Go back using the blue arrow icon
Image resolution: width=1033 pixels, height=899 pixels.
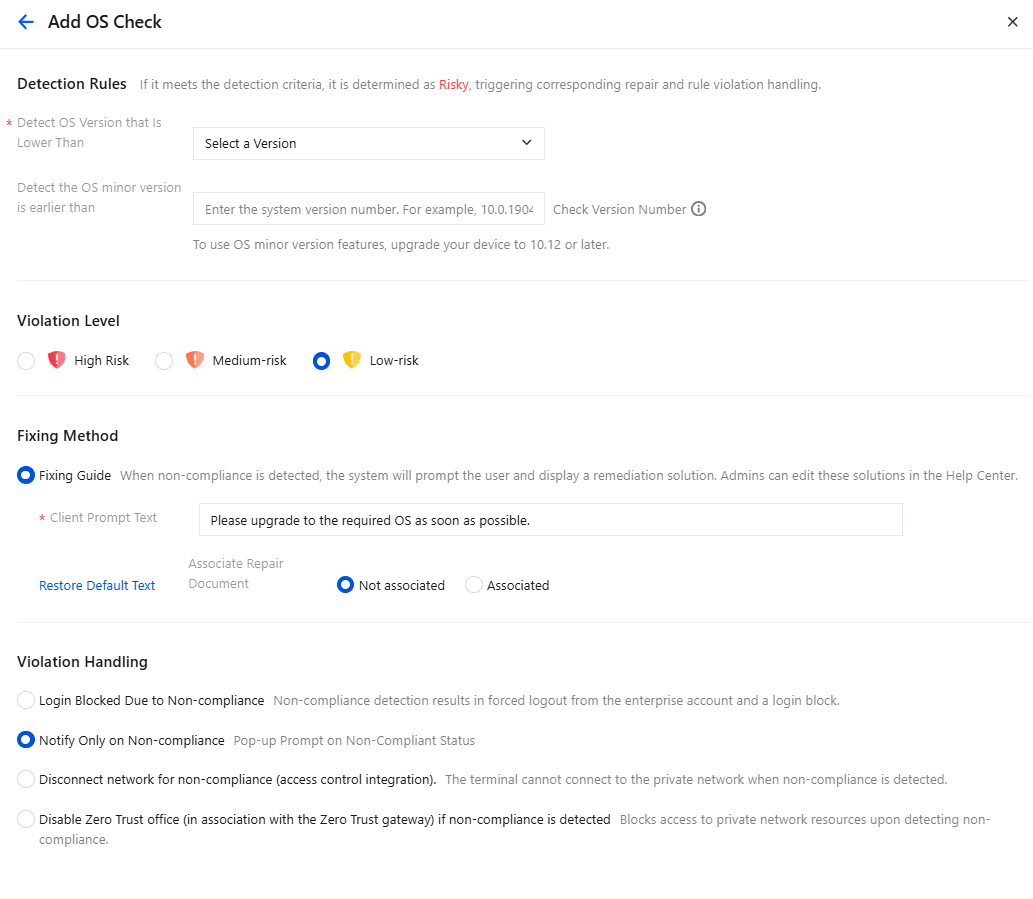click(x=26, y=22)
